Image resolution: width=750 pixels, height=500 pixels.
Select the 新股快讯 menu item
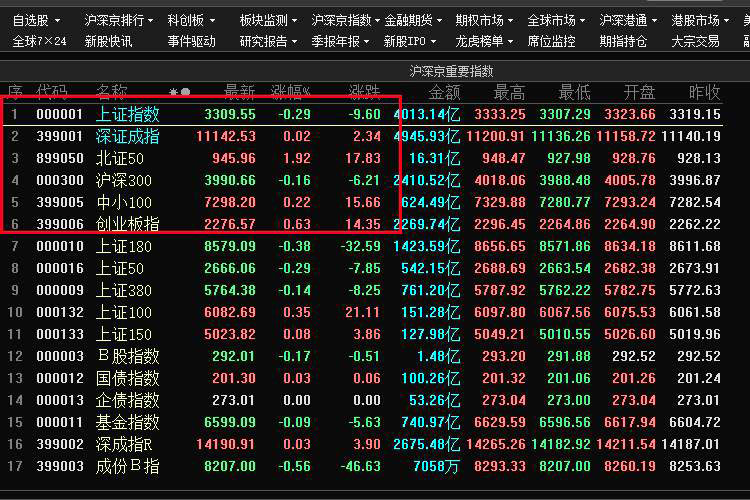(108, 42)
